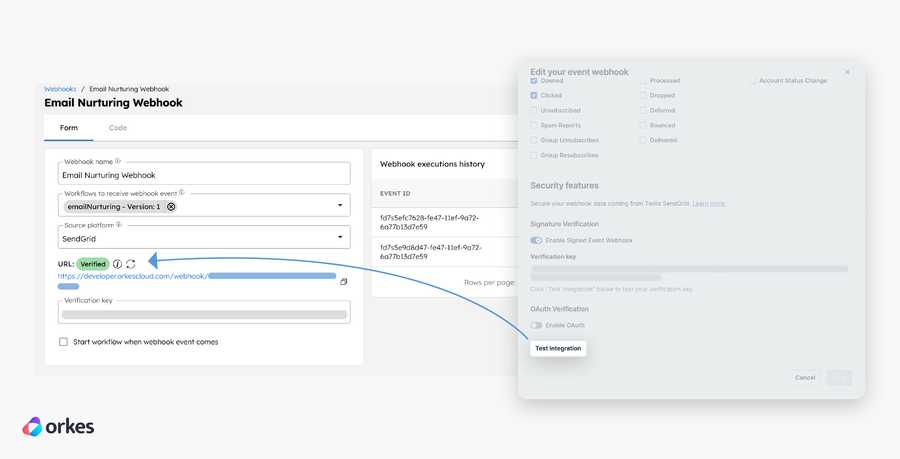Click the Security features heading
The image size is (900, 459).
click(x=564, y=185)
